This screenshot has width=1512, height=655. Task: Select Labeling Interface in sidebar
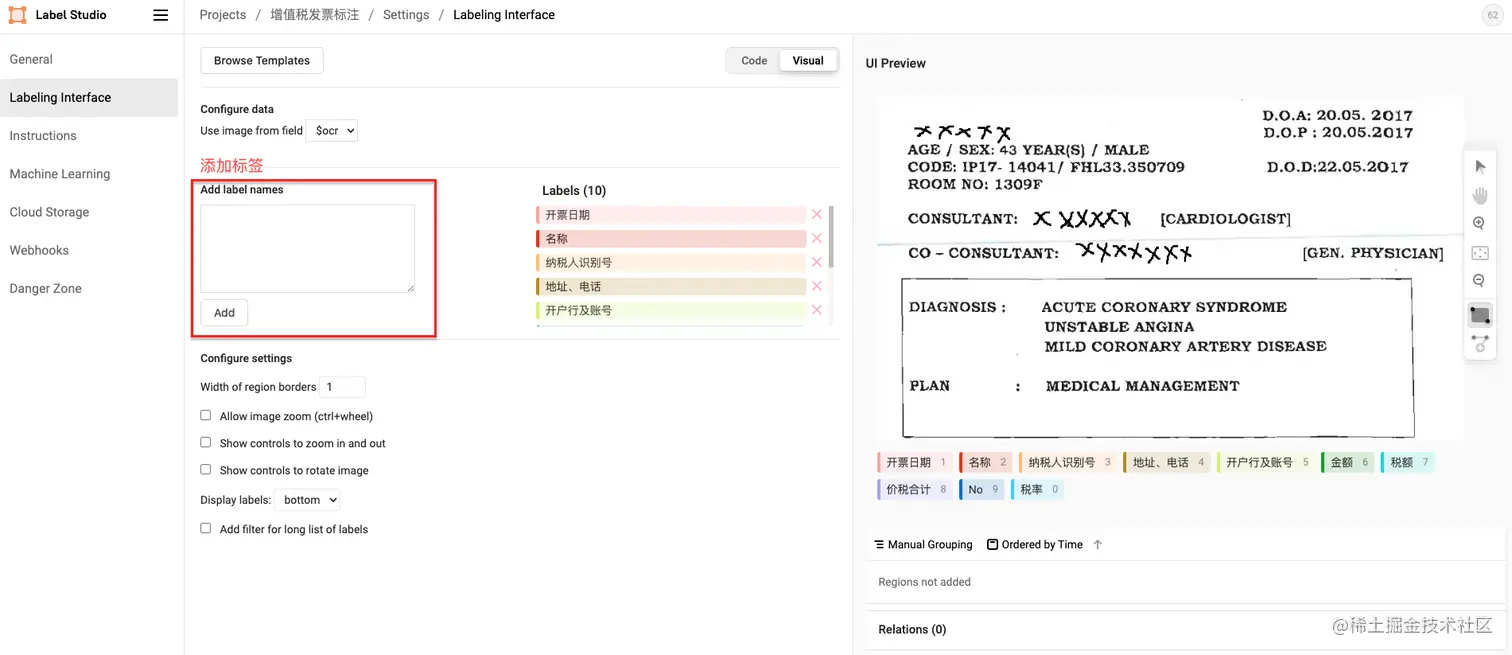click(x=89, y=97)
